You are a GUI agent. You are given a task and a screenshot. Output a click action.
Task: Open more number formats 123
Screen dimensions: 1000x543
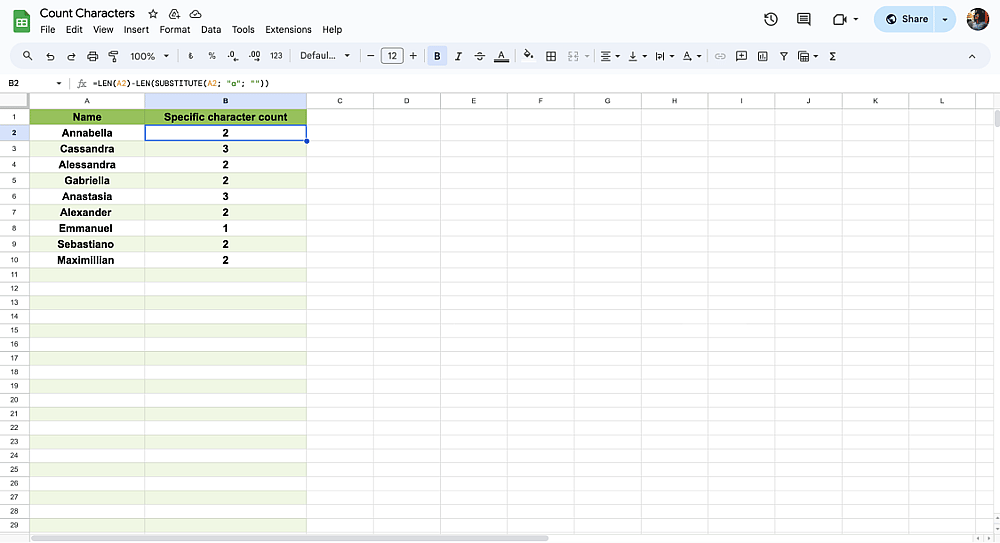pos(276,56)
